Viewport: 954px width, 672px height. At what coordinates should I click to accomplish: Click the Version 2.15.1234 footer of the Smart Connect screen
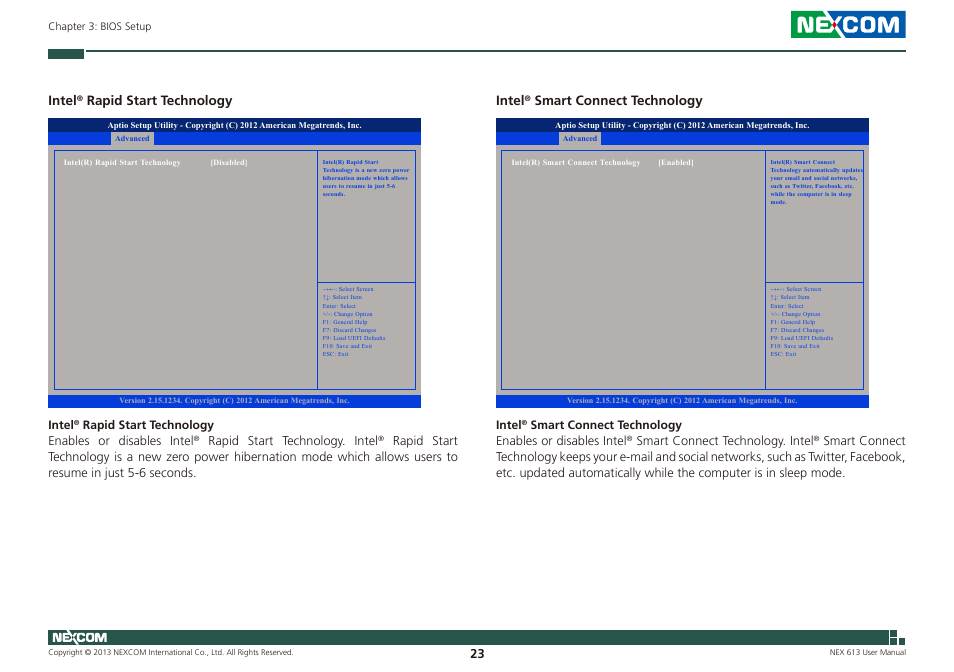pos(682,400)
